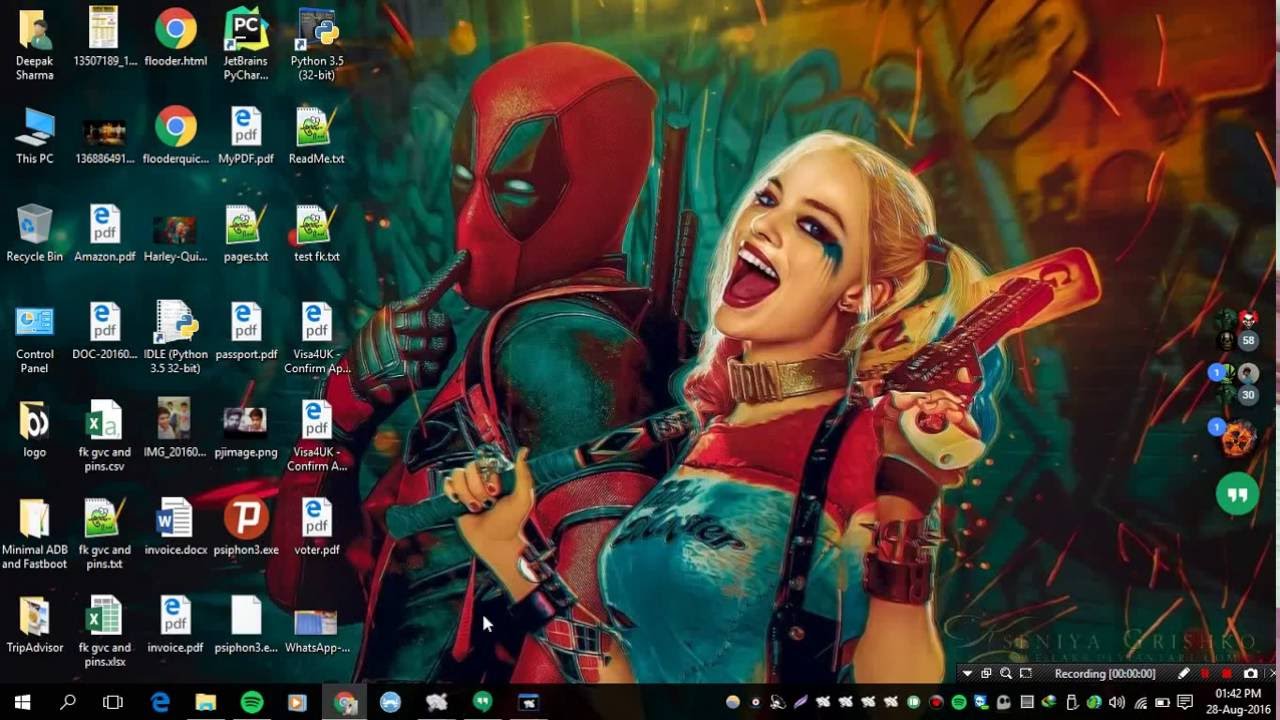Viewport: 1280px width, 720px height.
Task: Select invoice.docx Word document
Action: coord(176,528)
